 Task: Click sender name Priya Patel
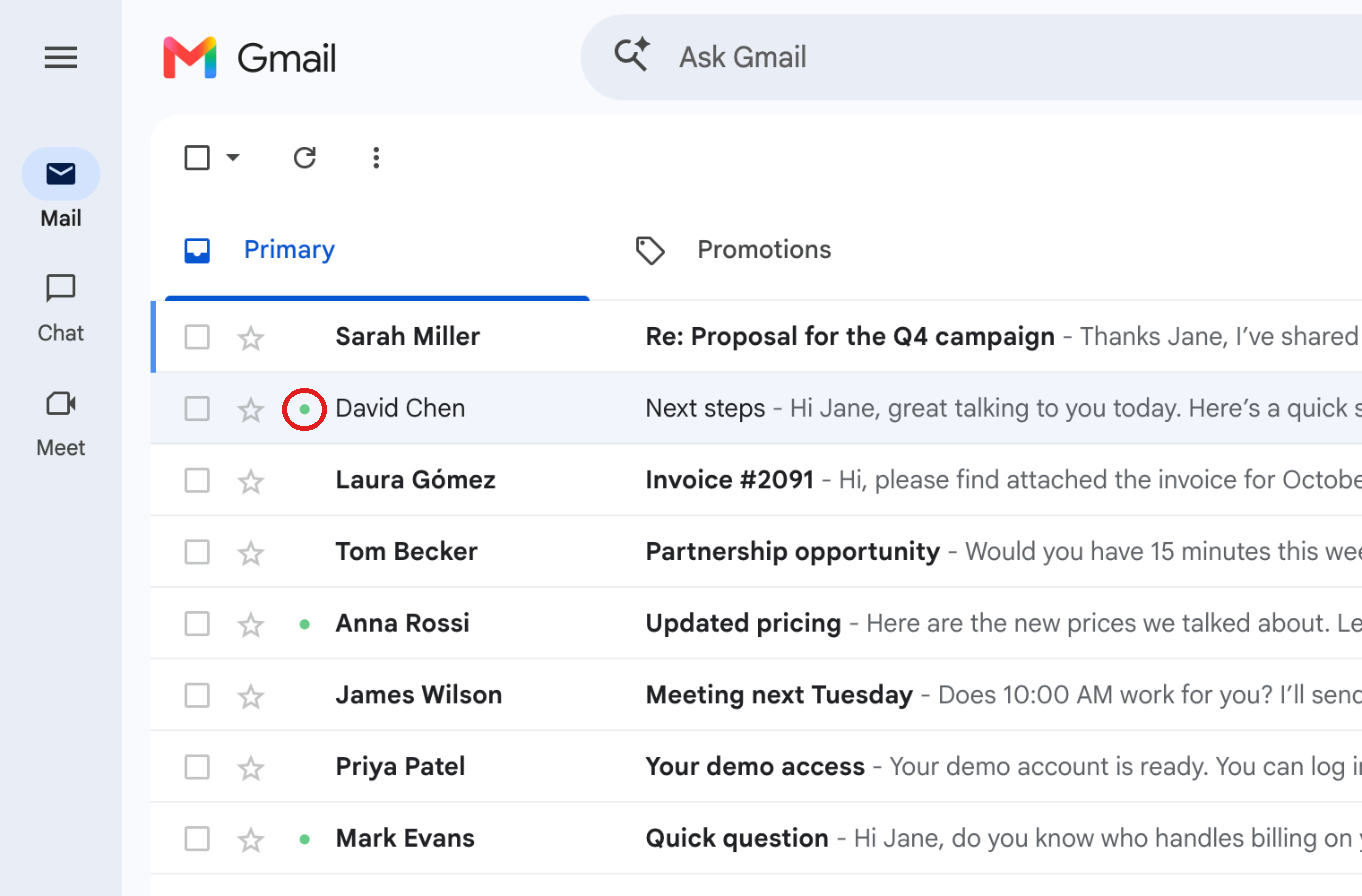coord(401,767)
